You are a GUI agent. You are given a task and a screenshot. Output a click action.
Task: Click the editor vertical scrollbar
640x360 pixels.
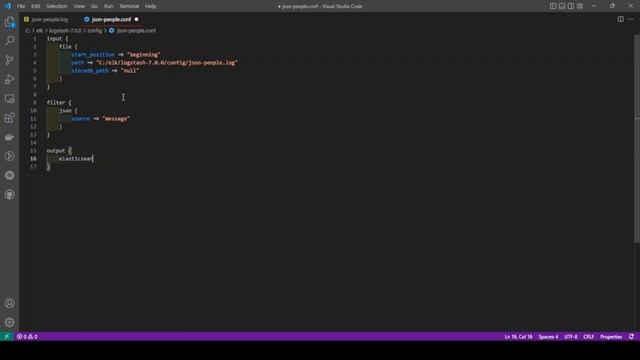tap(637, 139)
